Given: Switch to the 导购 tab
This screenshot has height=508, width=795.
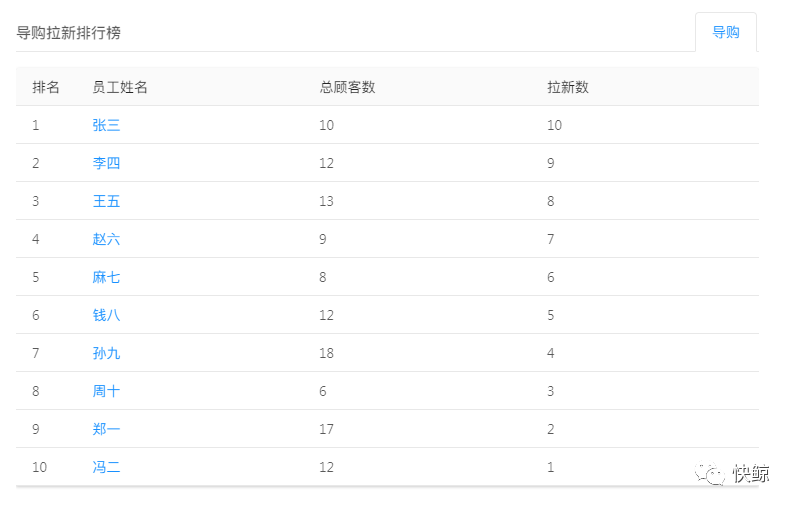Looking at the screenshot, I should 725,32.
